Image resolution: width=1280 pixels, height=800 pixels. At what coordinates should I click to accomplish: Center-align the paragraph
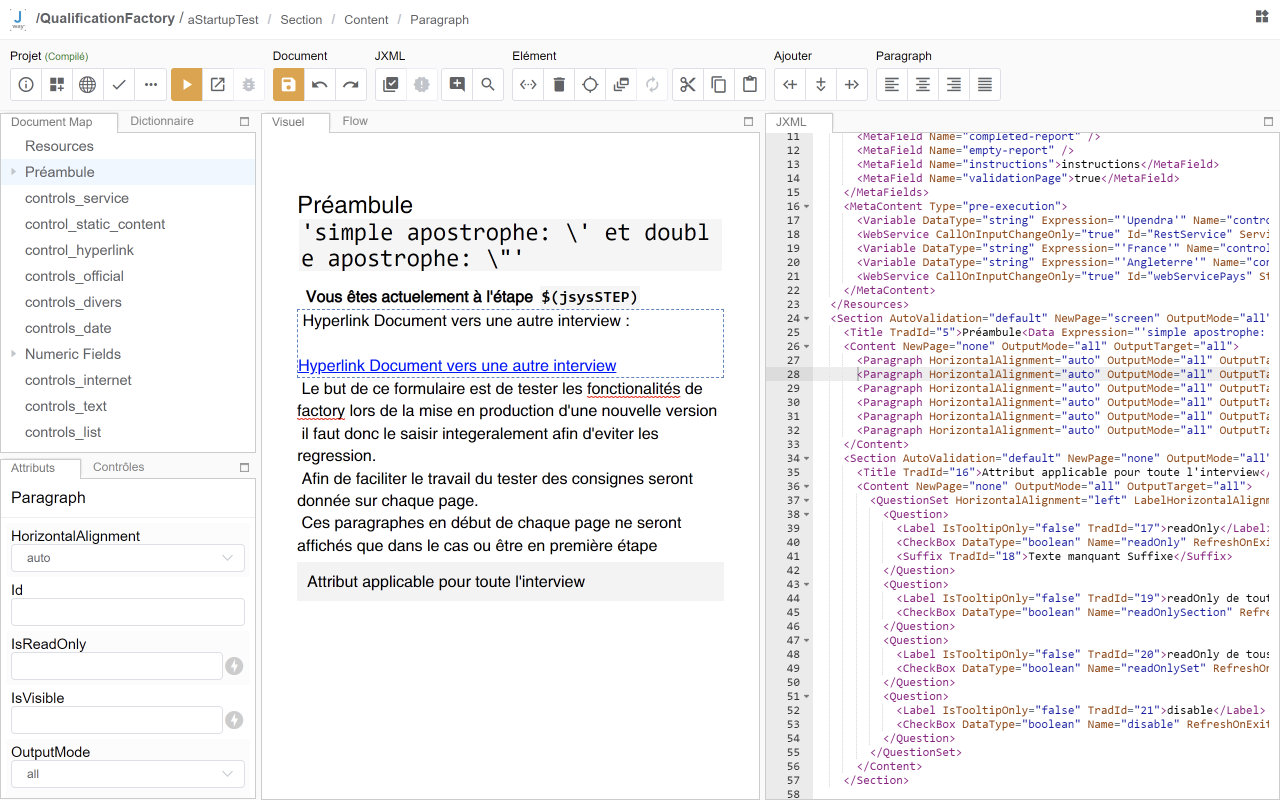coord(922,84)
